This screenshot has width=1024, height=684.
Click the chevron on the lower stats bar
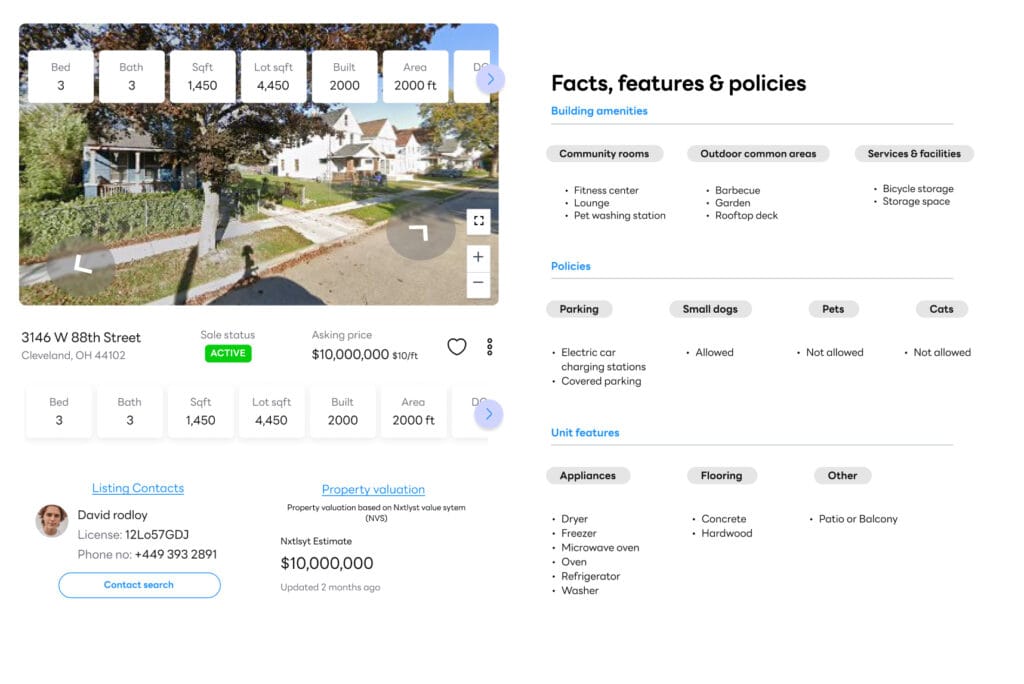pyautogui.click(x=489, y=413)
